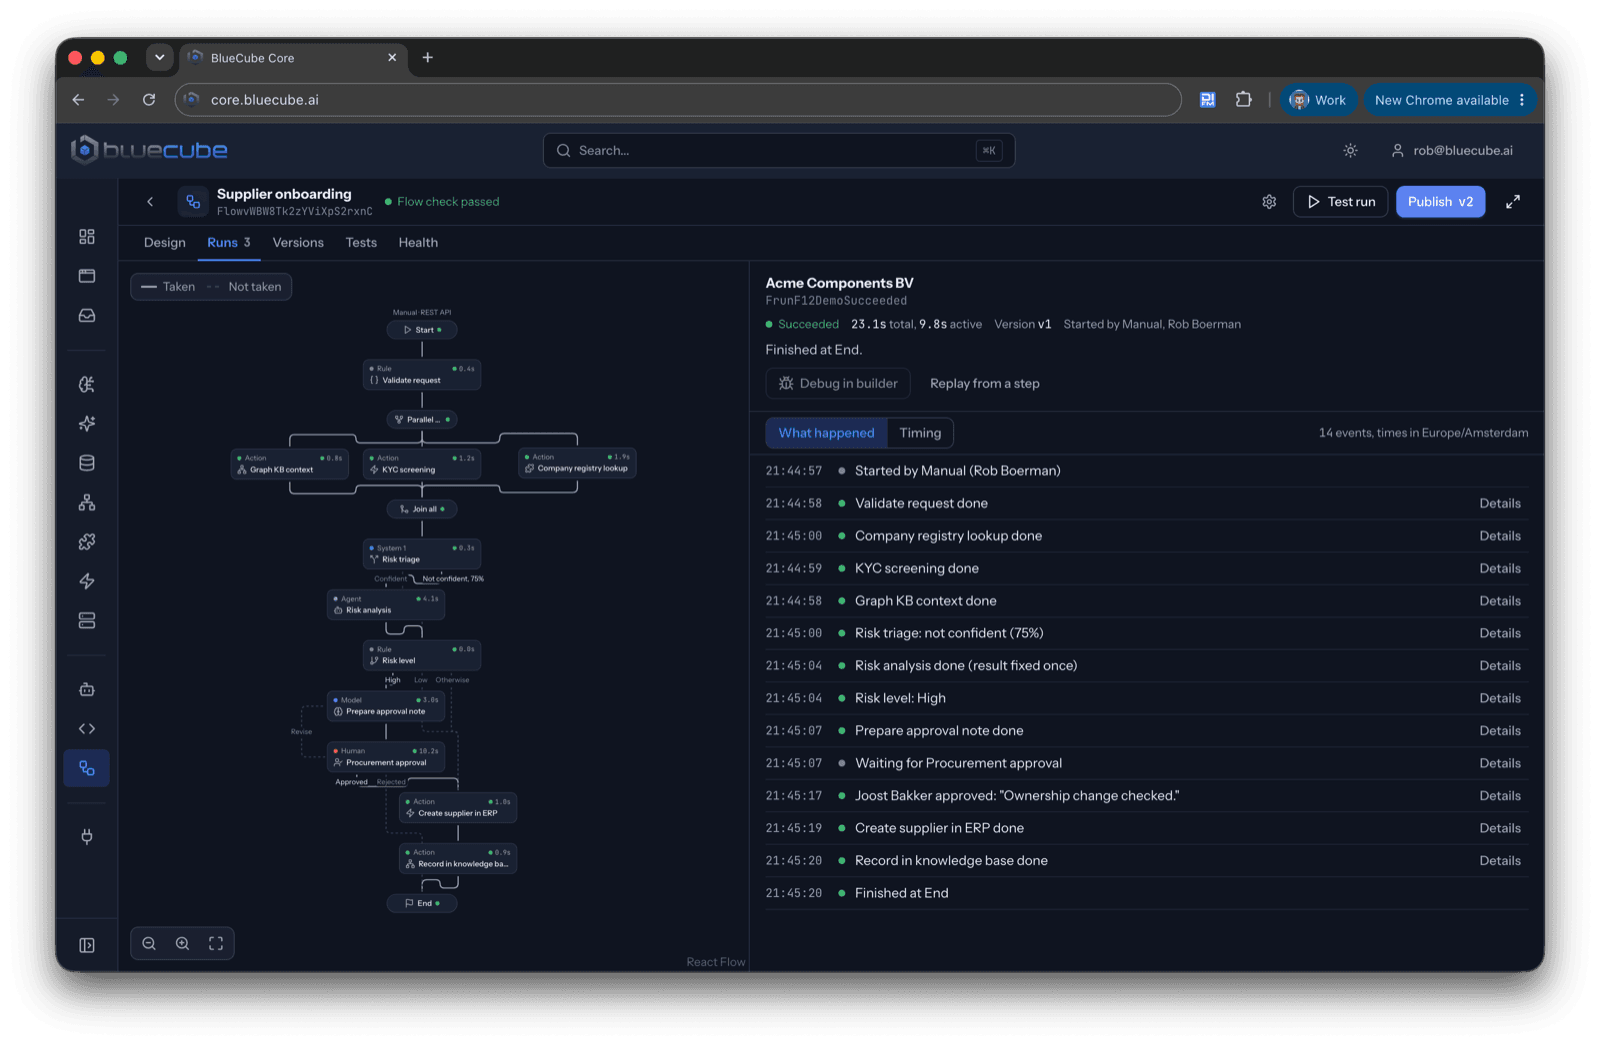This screenshot has height=1045, width=1600.
Task: Open Details for Joost Bakker approved event
Action: [1500, 796]
